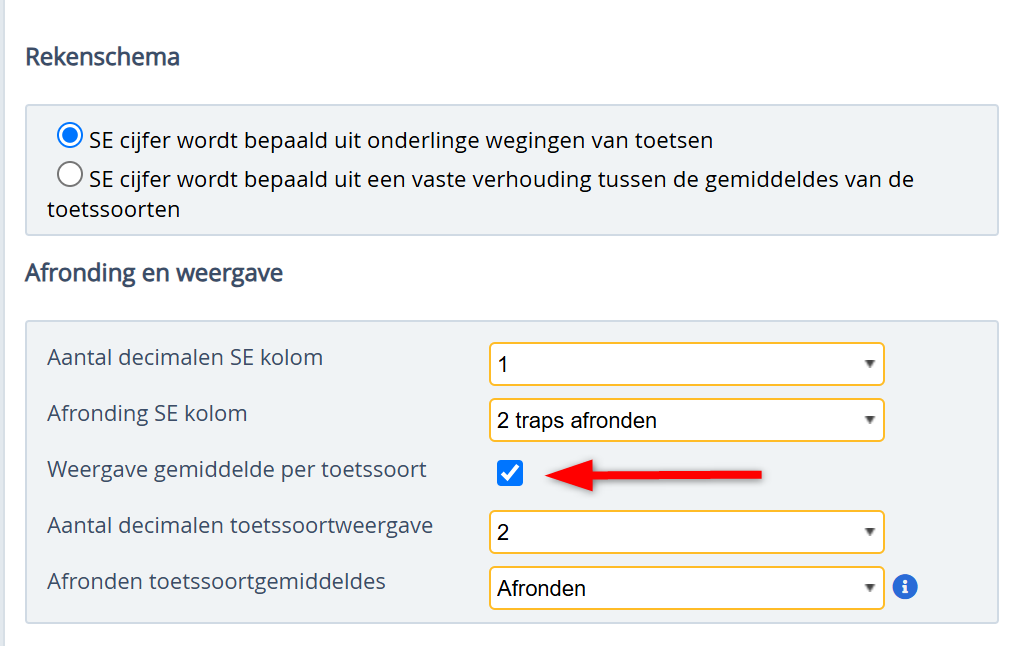Screen dimensions: 1010x646
Task: Click the Rekenschema section heading
Action: coord(102,57)
